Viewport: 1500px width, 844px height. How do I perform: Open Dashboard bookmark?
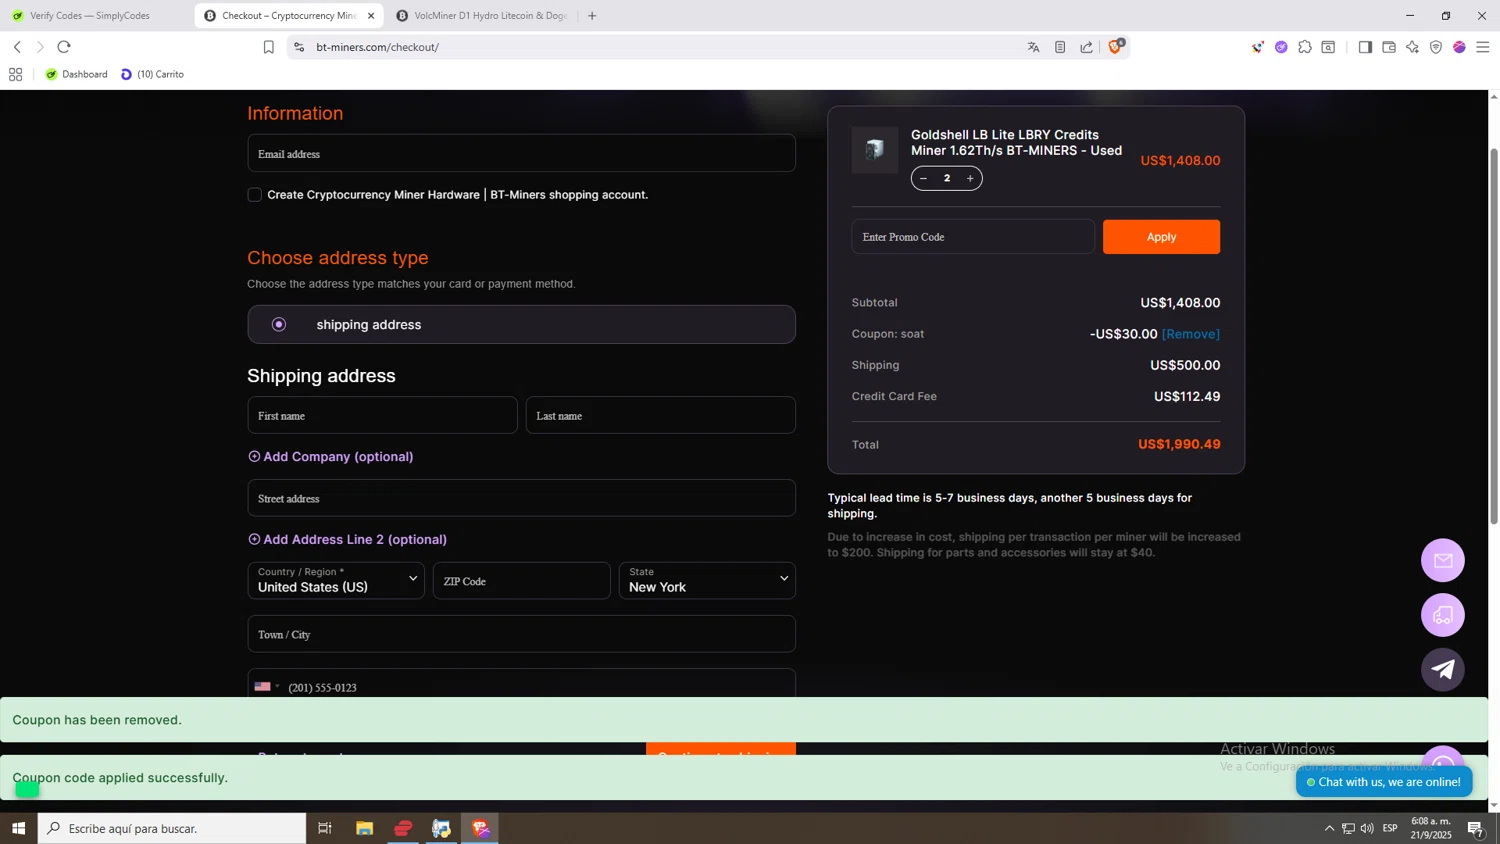77,74
